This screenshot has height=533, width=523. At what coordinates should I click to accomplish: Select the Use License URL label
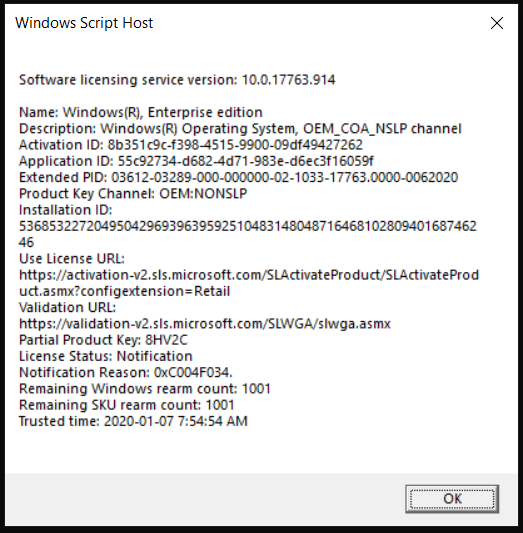[72, 259]
